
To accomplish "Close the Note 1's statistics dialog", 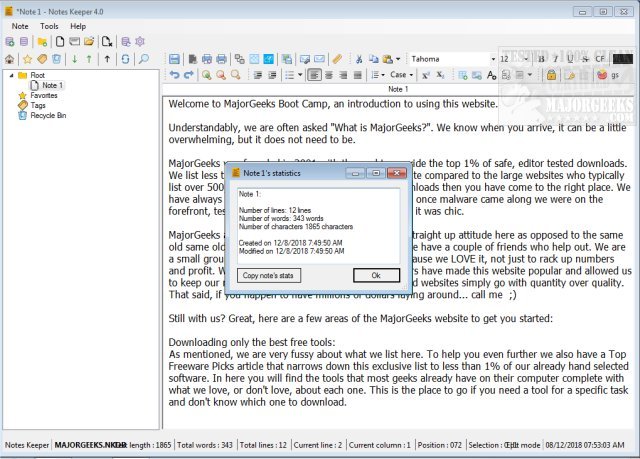I will pyautogui.click(x=397, y=173).
